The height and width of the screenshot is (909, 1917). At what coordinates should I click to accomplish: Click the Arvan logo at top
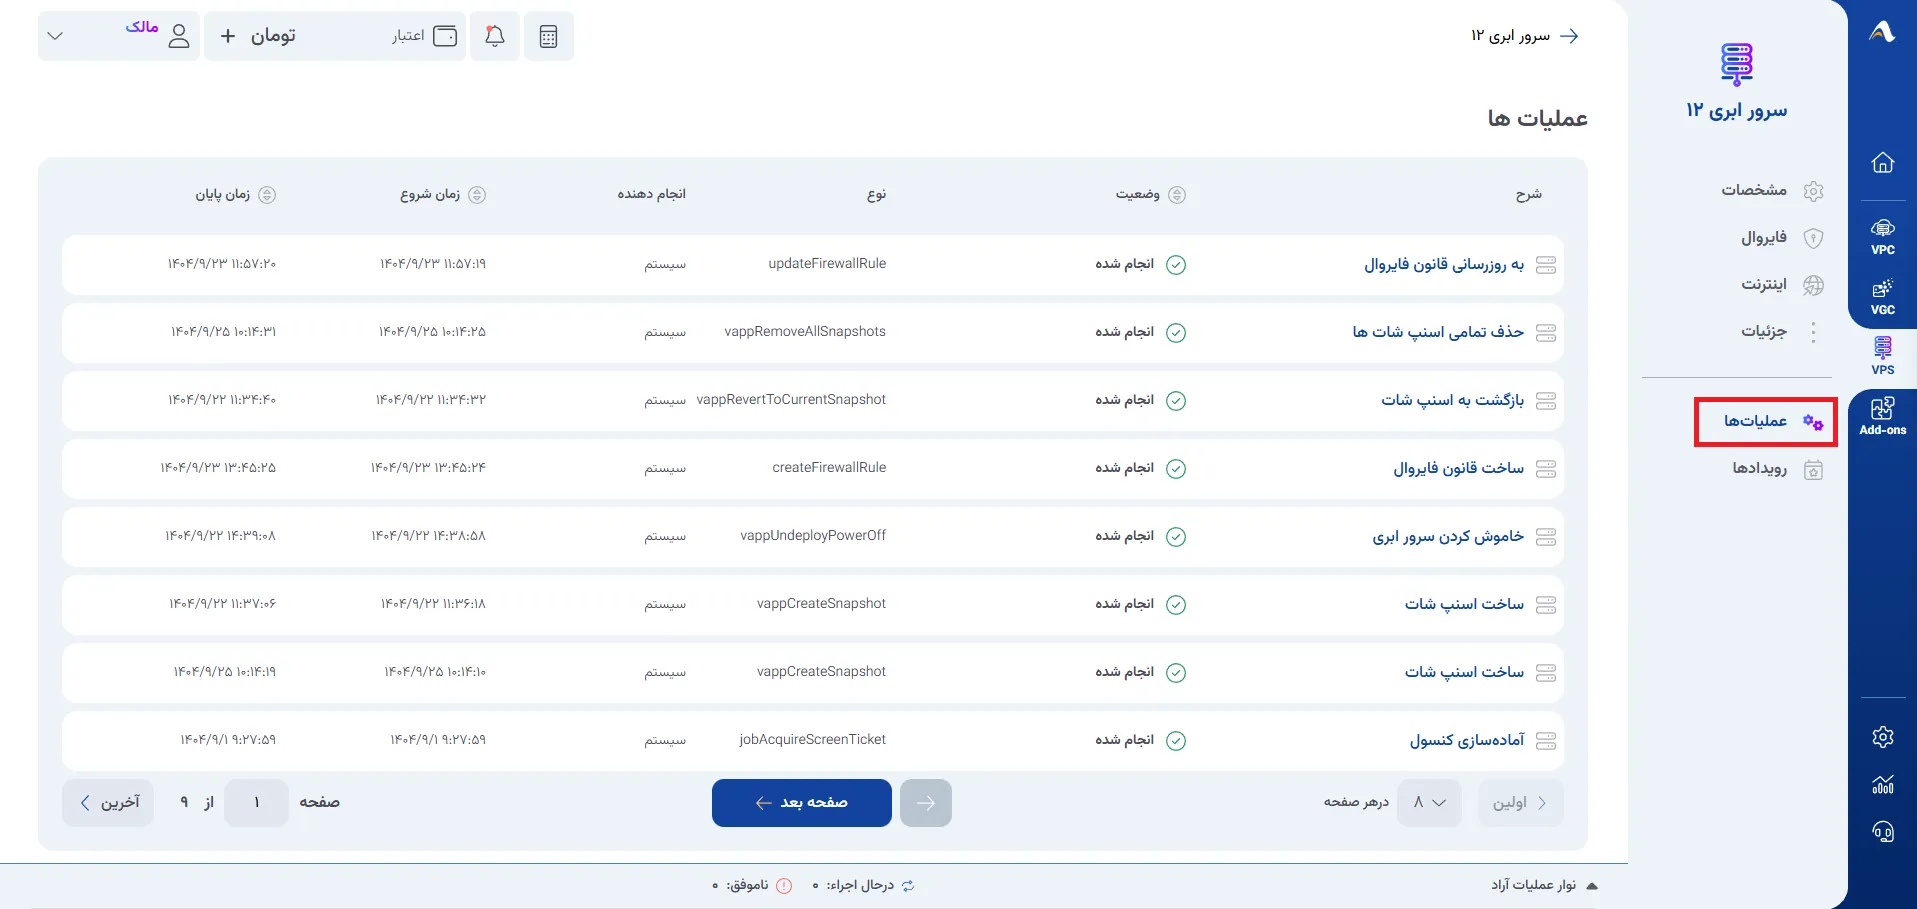1882,32
